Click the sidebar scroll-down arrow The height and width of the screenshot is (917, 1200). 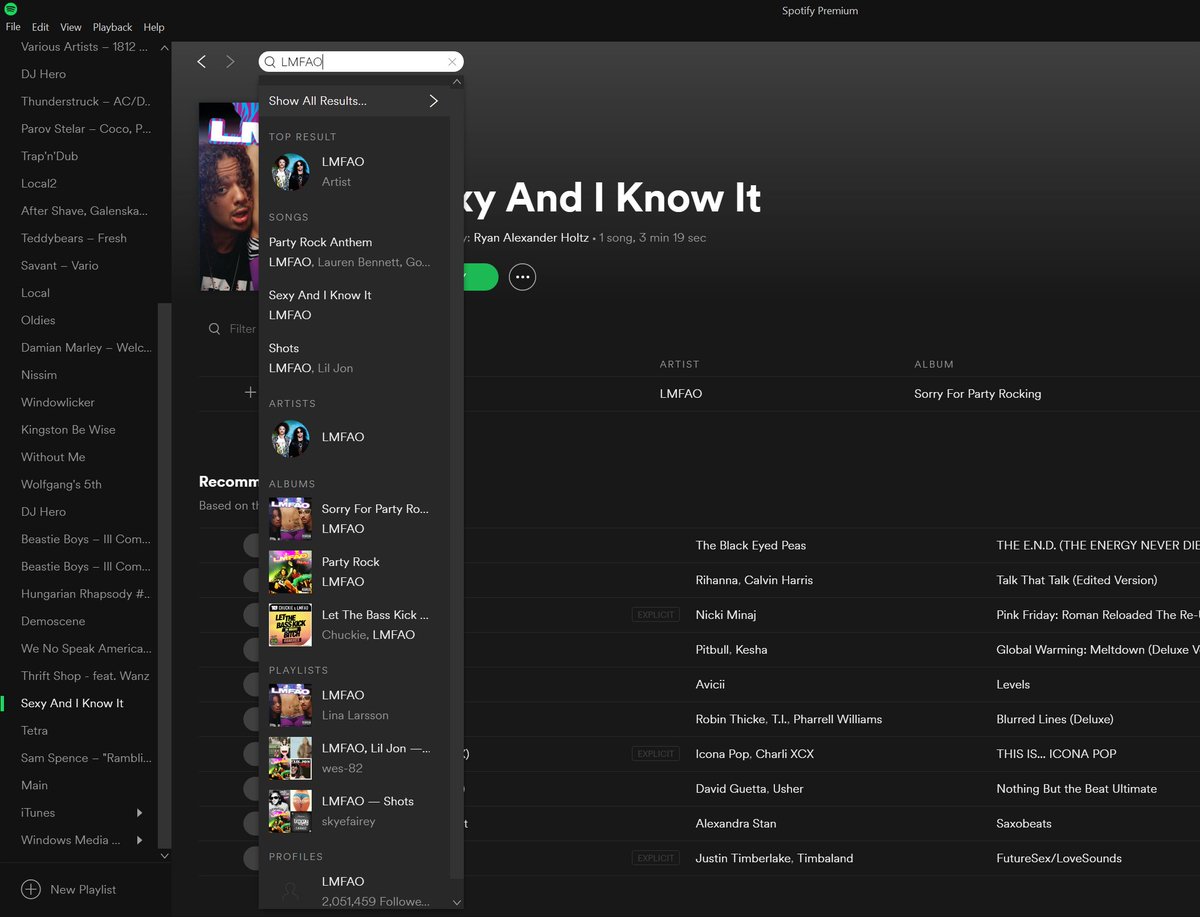[165, 856]
